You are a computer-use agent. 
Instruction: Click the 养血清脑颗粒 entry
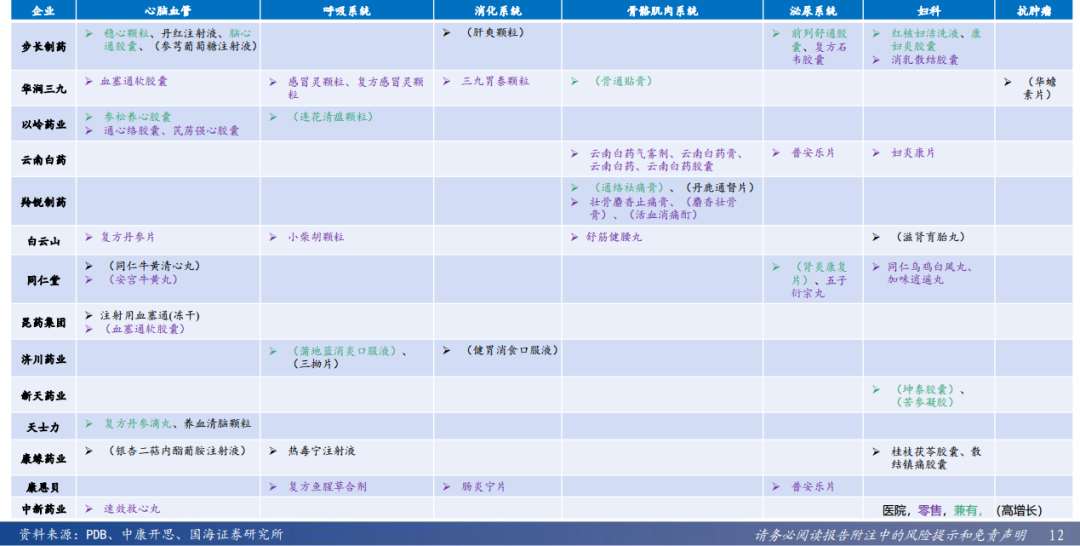tap(218, 424)
